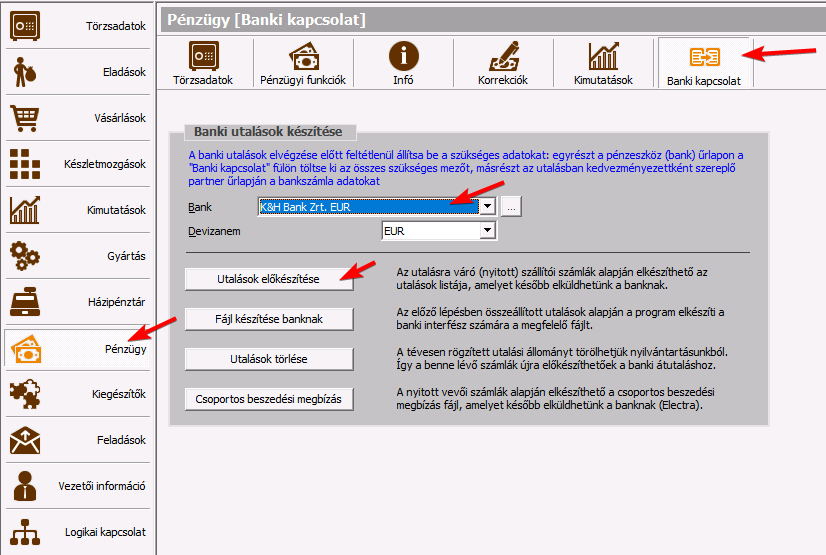Viewport: 826px width, 555px height.
Task: Open the Feladások envelope icon
Action: (x=25, y=440)
